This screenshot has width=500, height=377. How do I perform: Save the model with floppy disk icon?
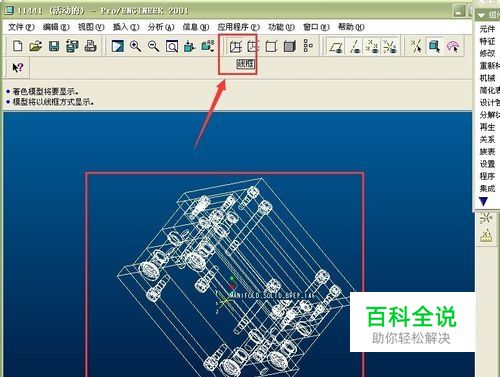pos(54,46)
